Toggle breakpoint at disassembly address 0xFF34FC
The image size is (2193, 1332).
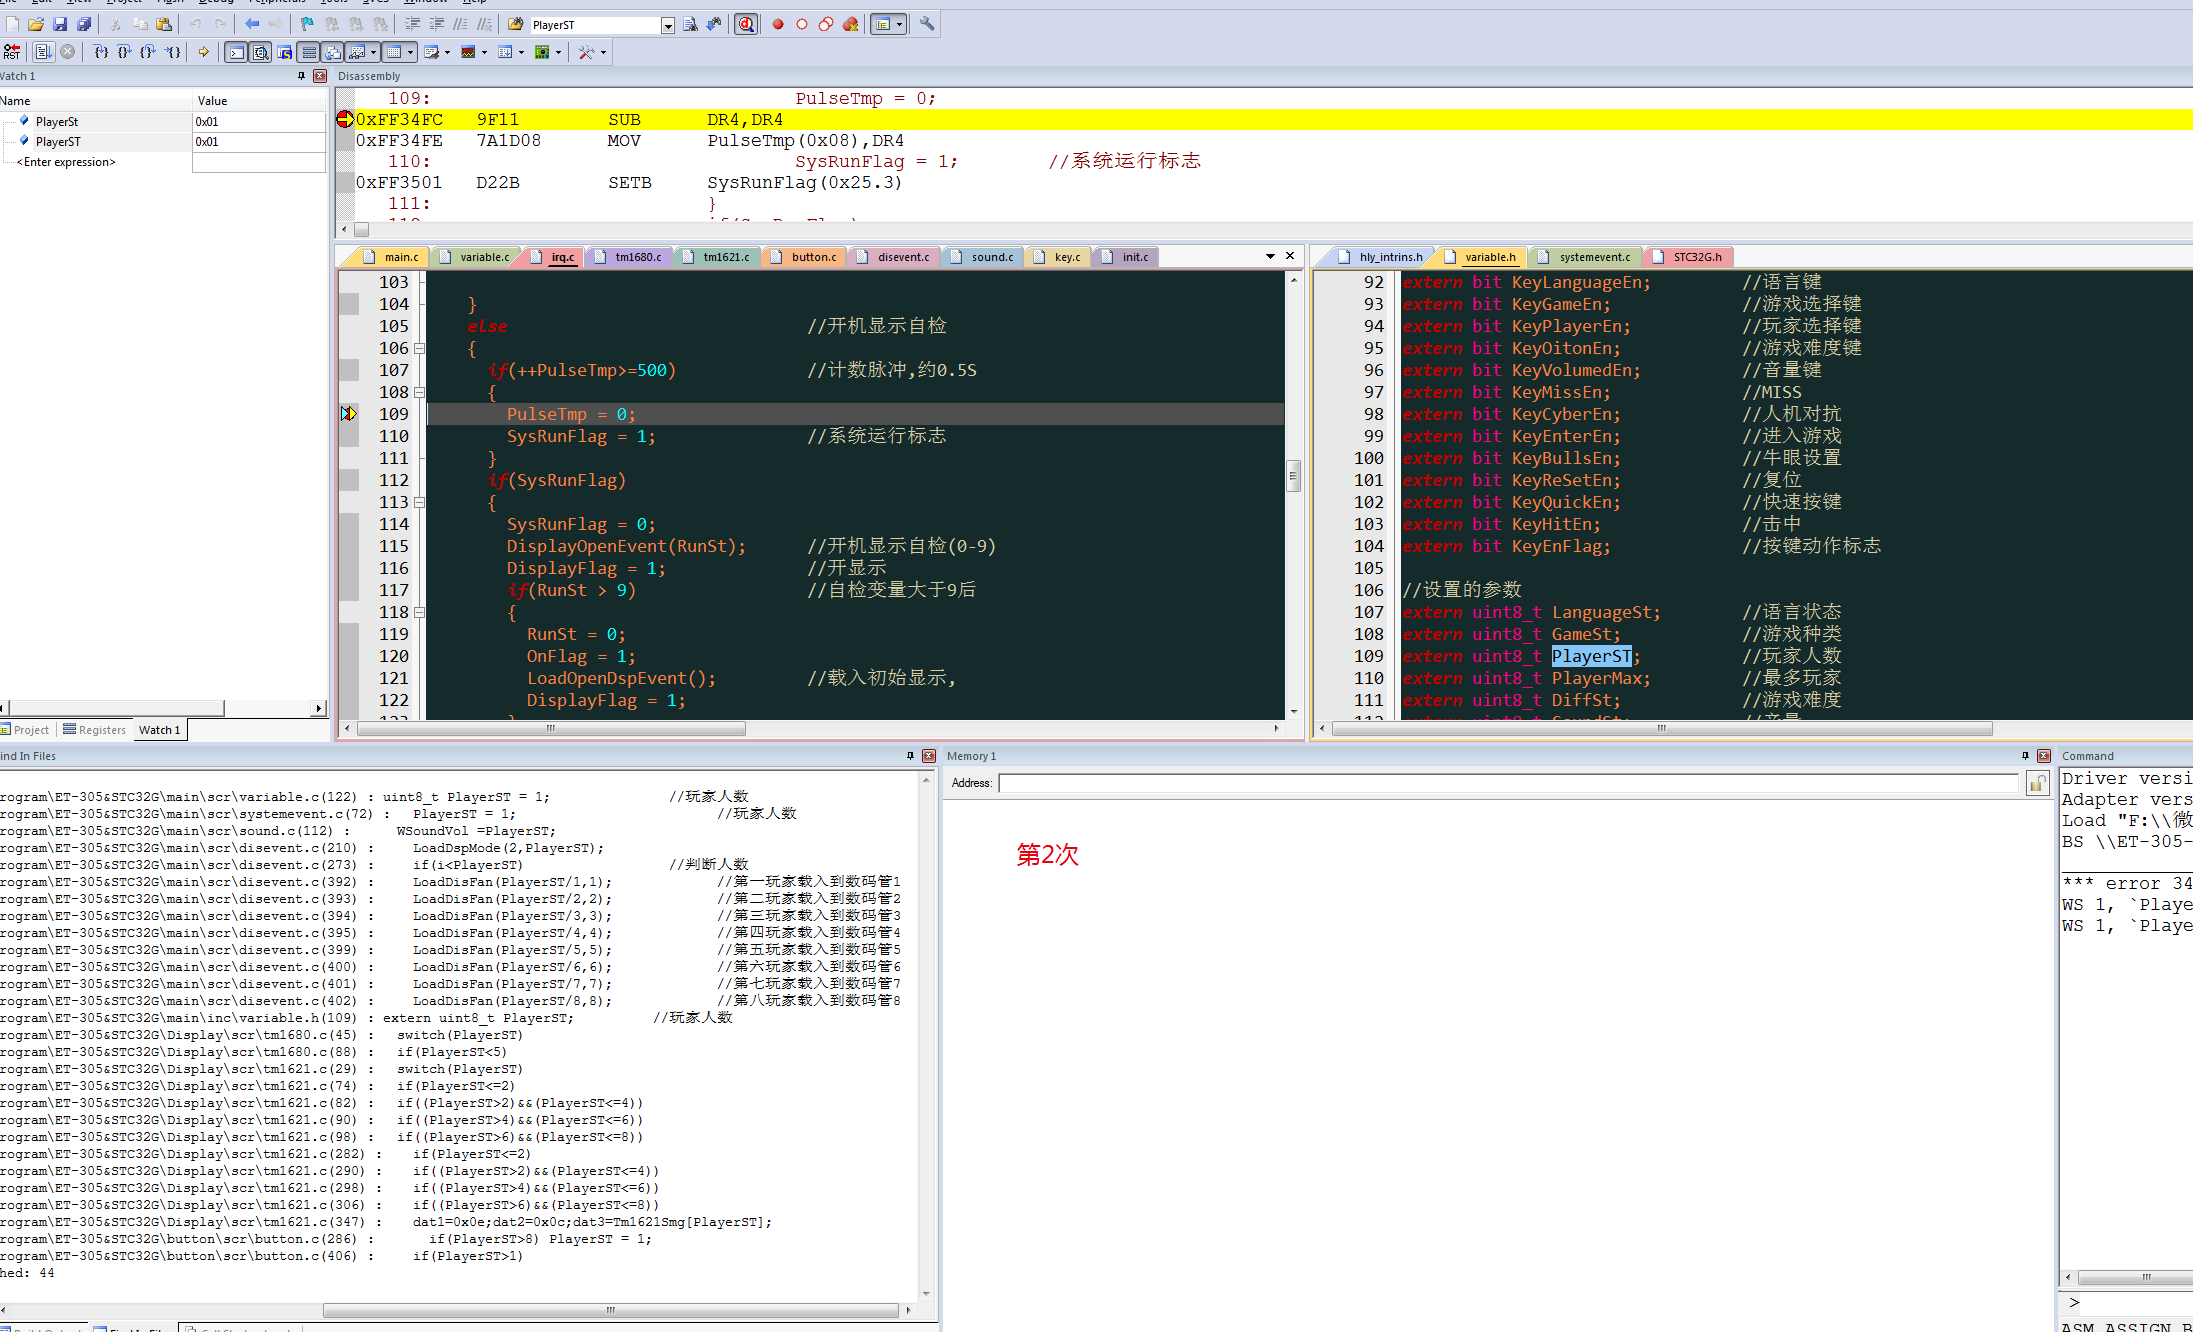pos(345,120)
